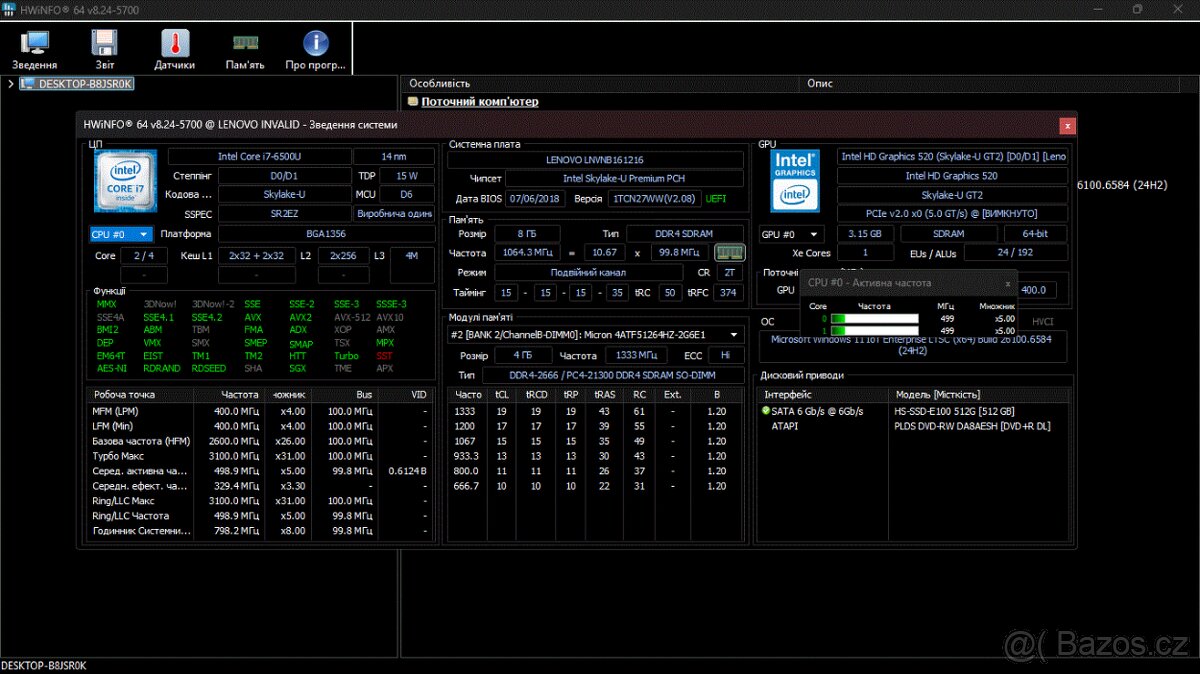Click the Пам'ять memory toolbar icon
Image resolution: width=1200 pixels, height=674 pixels.
point(245,49)
